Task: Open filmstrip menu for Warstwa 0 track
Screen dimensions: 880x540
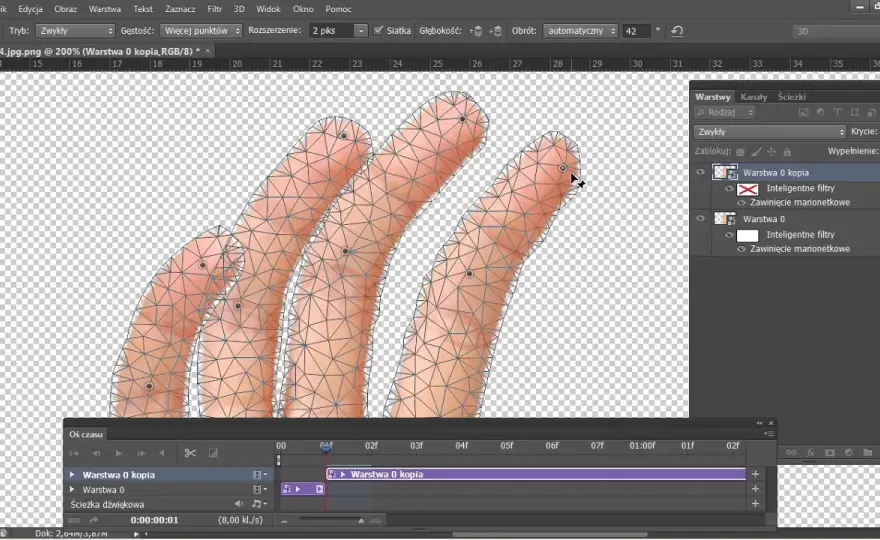Action: (x=259, y=489)
